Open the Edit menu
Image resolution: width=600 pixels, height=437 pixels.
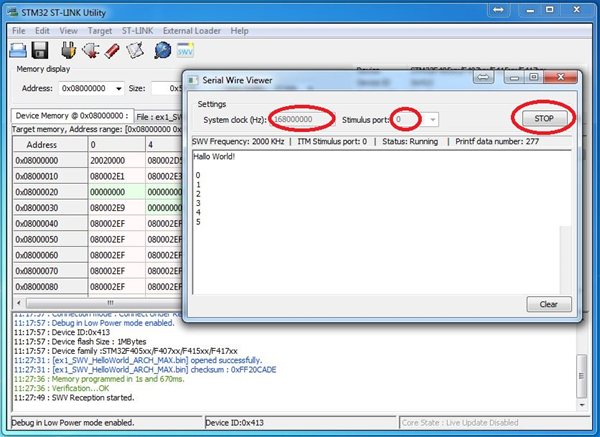click(42, 31)
